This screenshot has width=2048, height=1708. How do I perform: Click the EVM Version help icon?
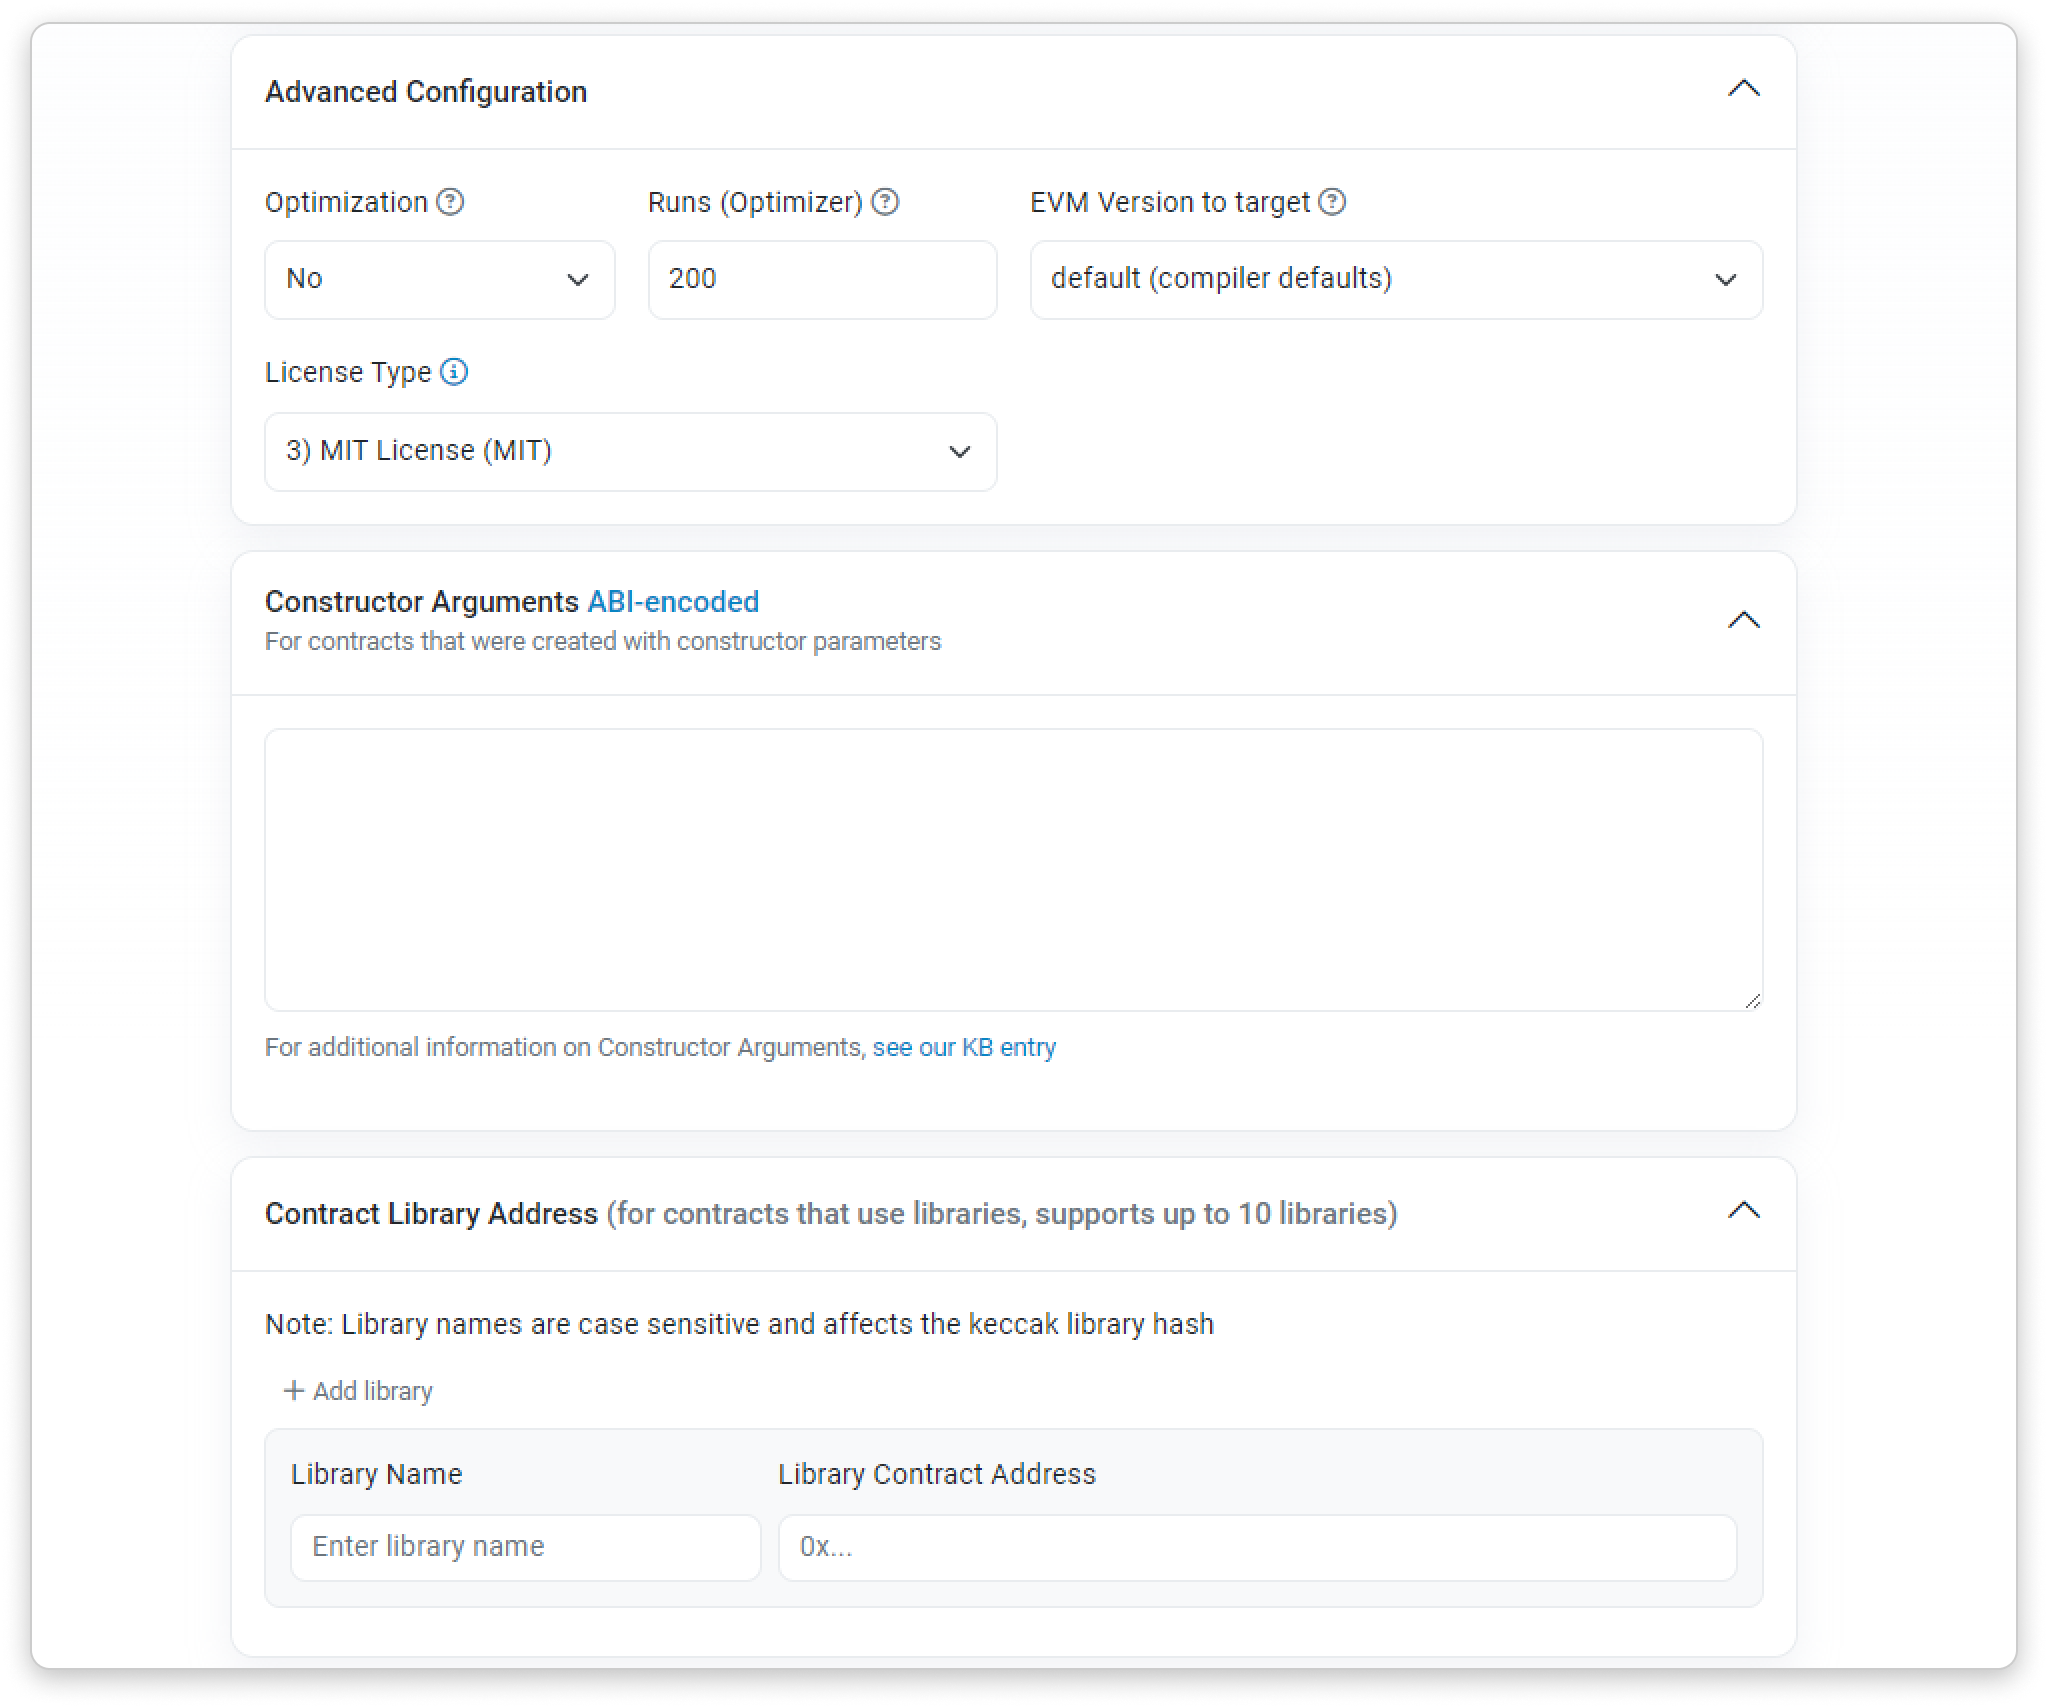click(x=1332, y=202)
